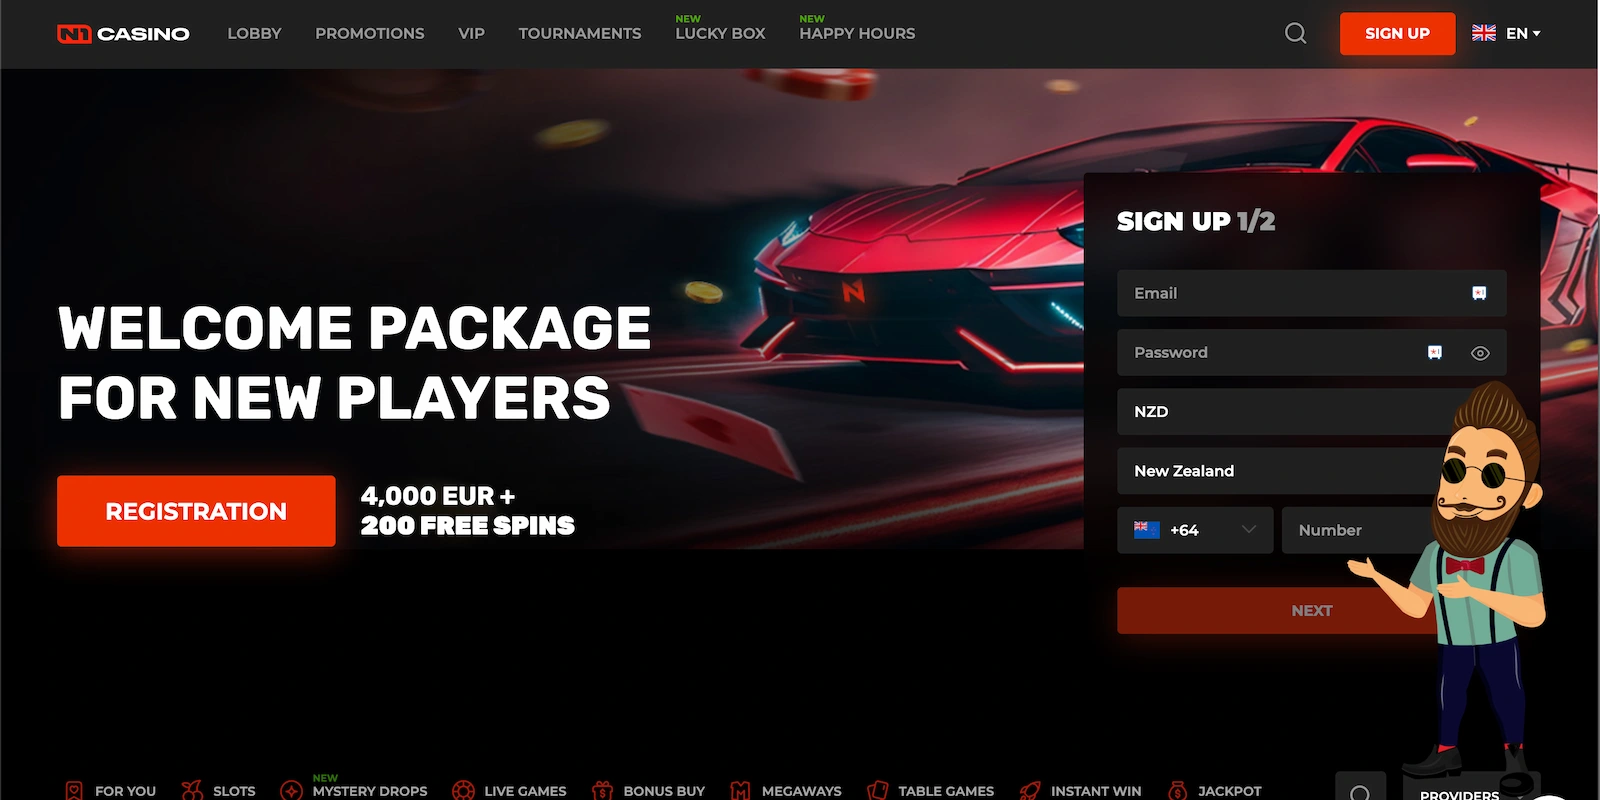Click the N1 Casino logo
The height and width of the screenshot is (800, 1600).
coord(123,34)
